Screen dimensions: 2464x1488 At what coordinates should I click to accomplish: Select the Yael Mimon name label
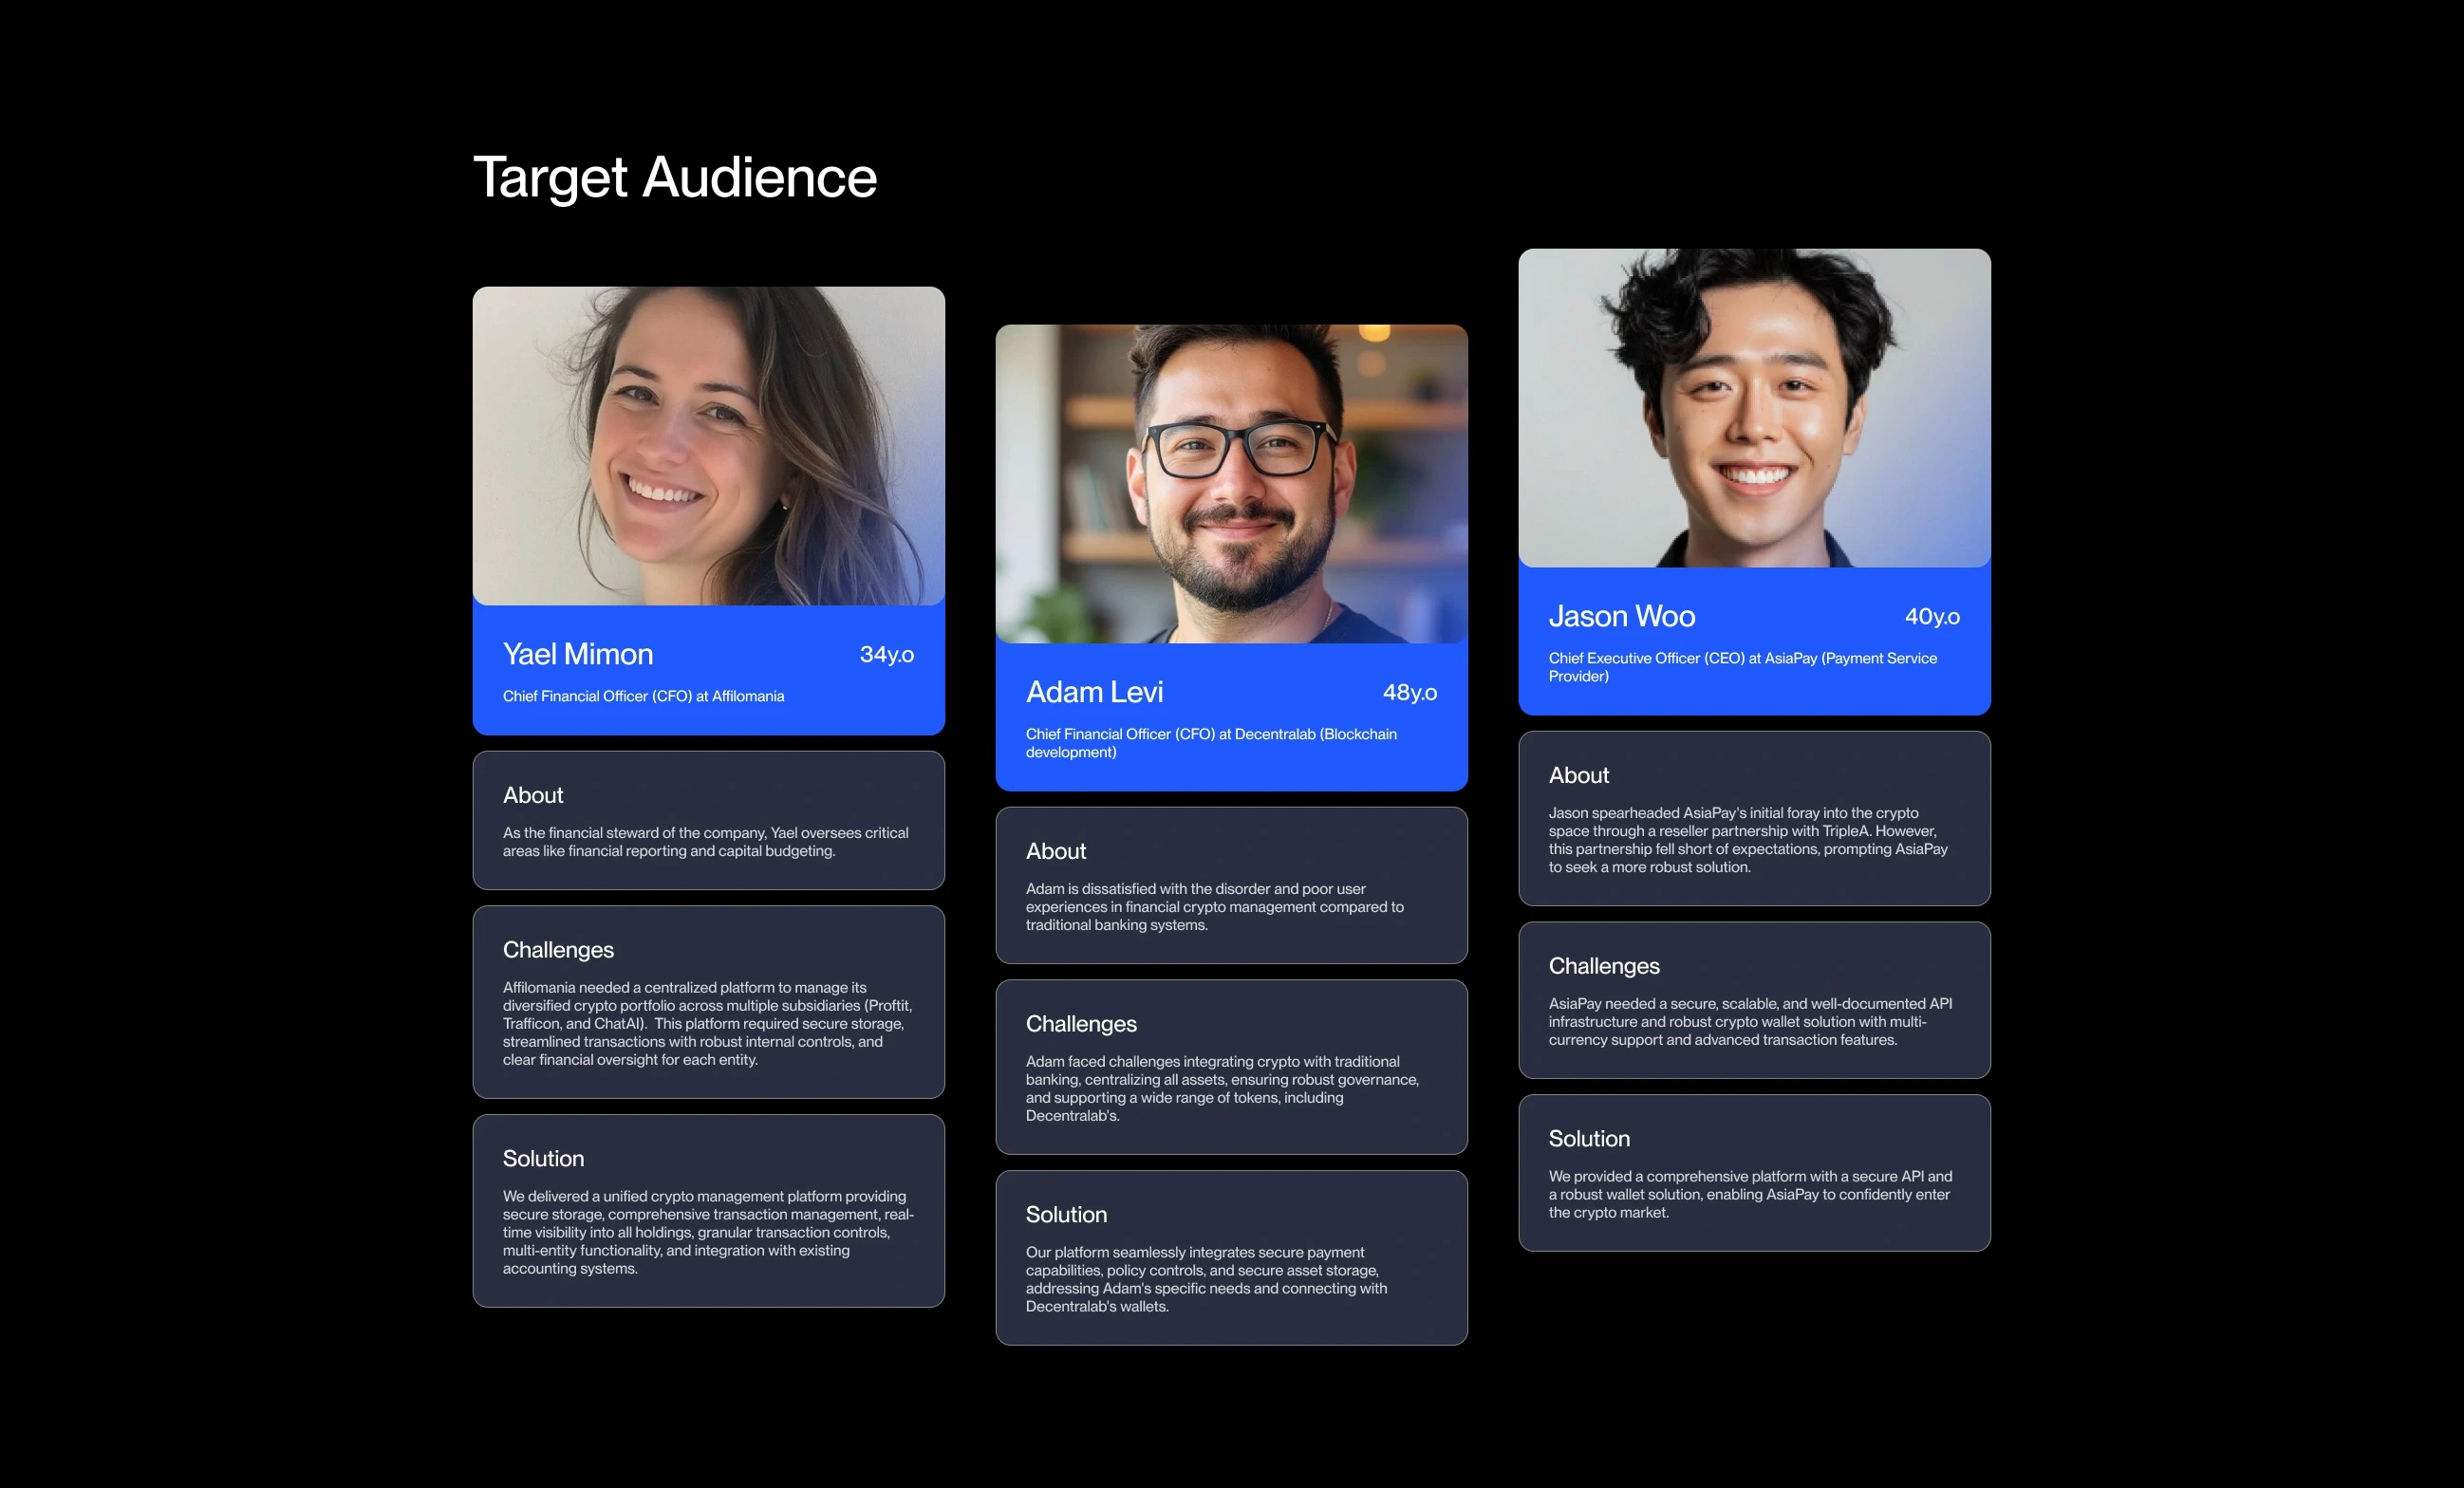click(x=578, y=654)
